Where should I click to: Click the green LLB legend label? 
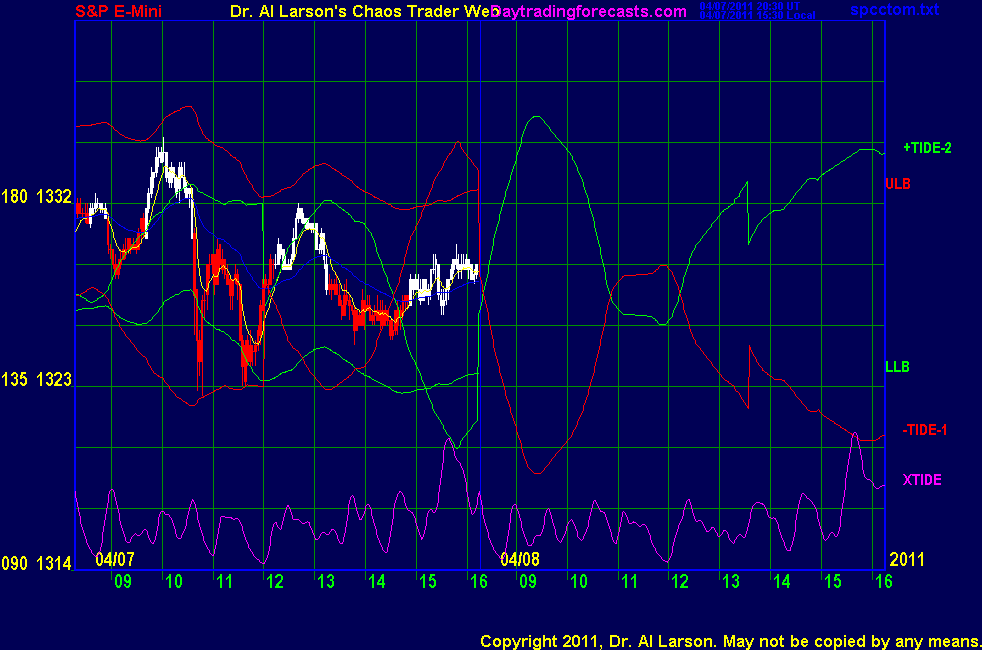(896, 367)
